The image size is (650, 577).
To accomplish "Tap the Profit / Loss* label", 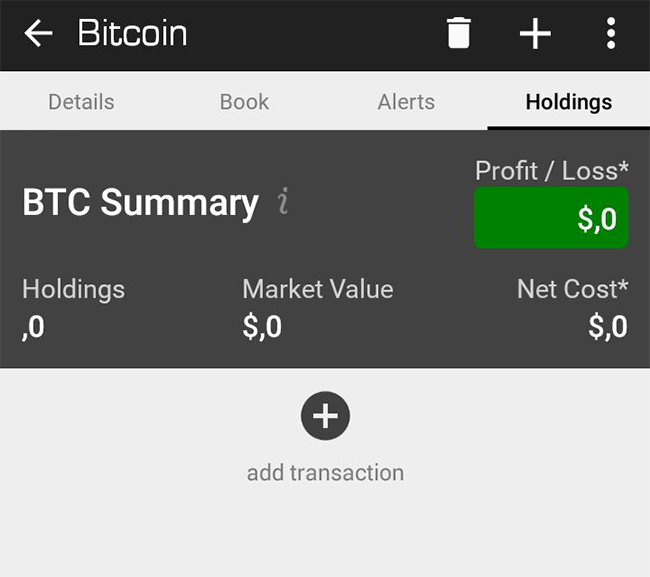I will pos(552,170).
